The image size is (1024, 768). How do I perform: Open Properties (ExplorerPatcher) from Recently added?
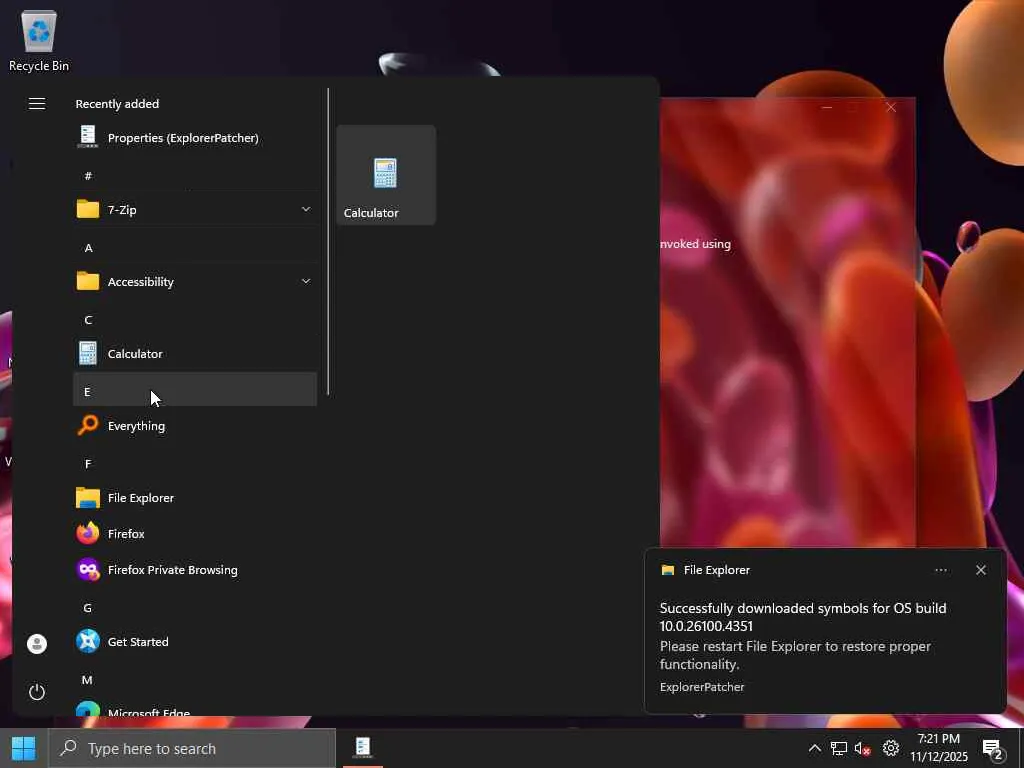pos(195,138)
